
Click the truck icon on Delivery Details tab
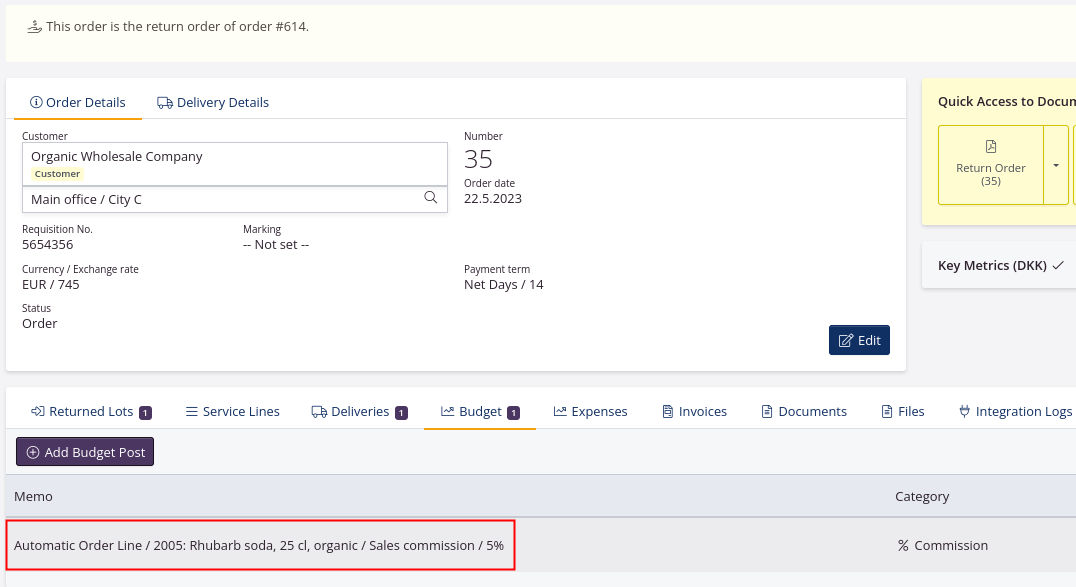tap(165, 103)
